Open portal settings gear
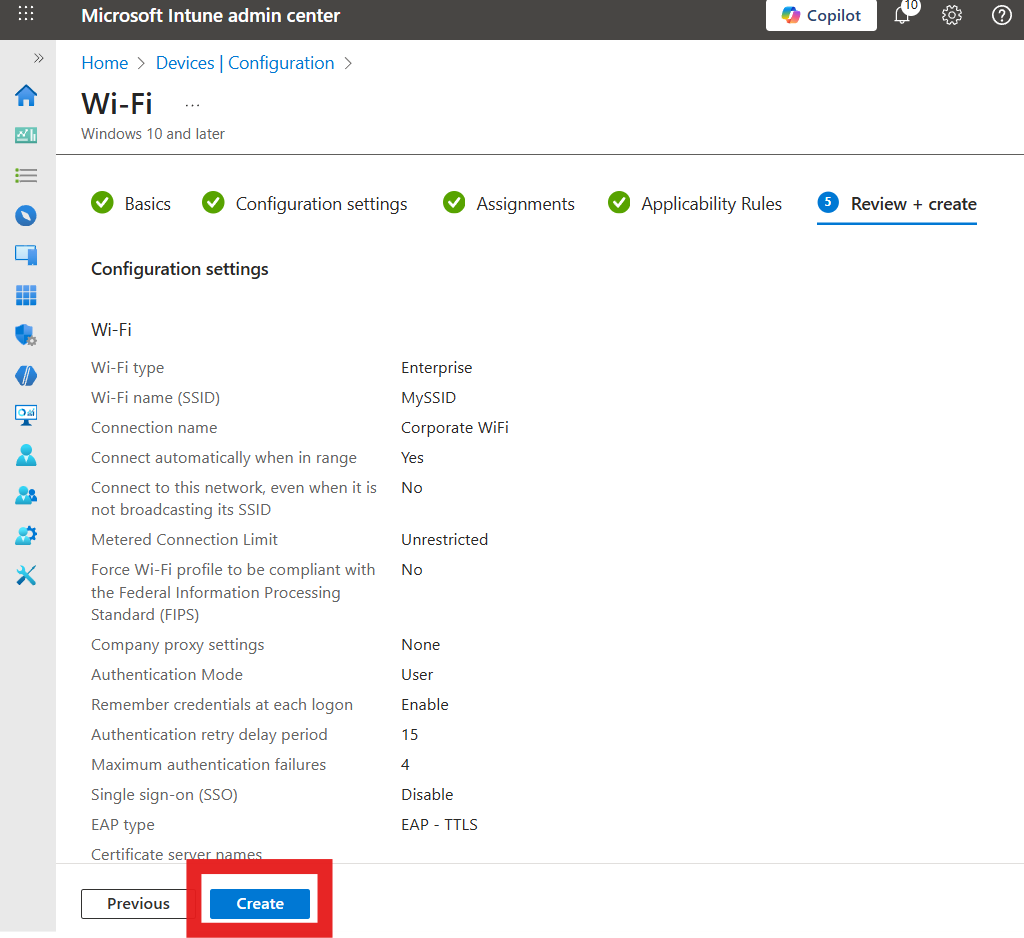This screenshot has height=938, width=1024. tap(952, 15)
